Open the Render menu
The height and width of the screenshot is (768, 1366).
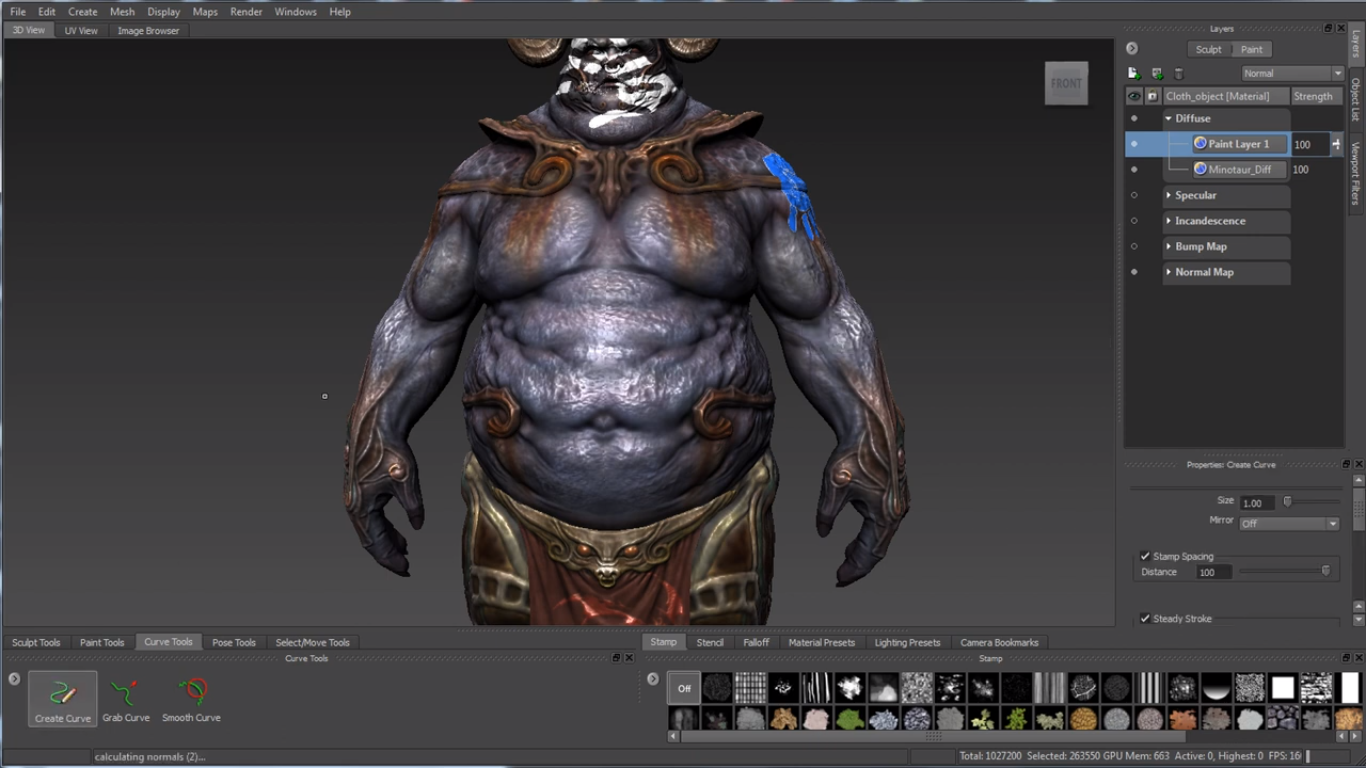coord(246,12)
